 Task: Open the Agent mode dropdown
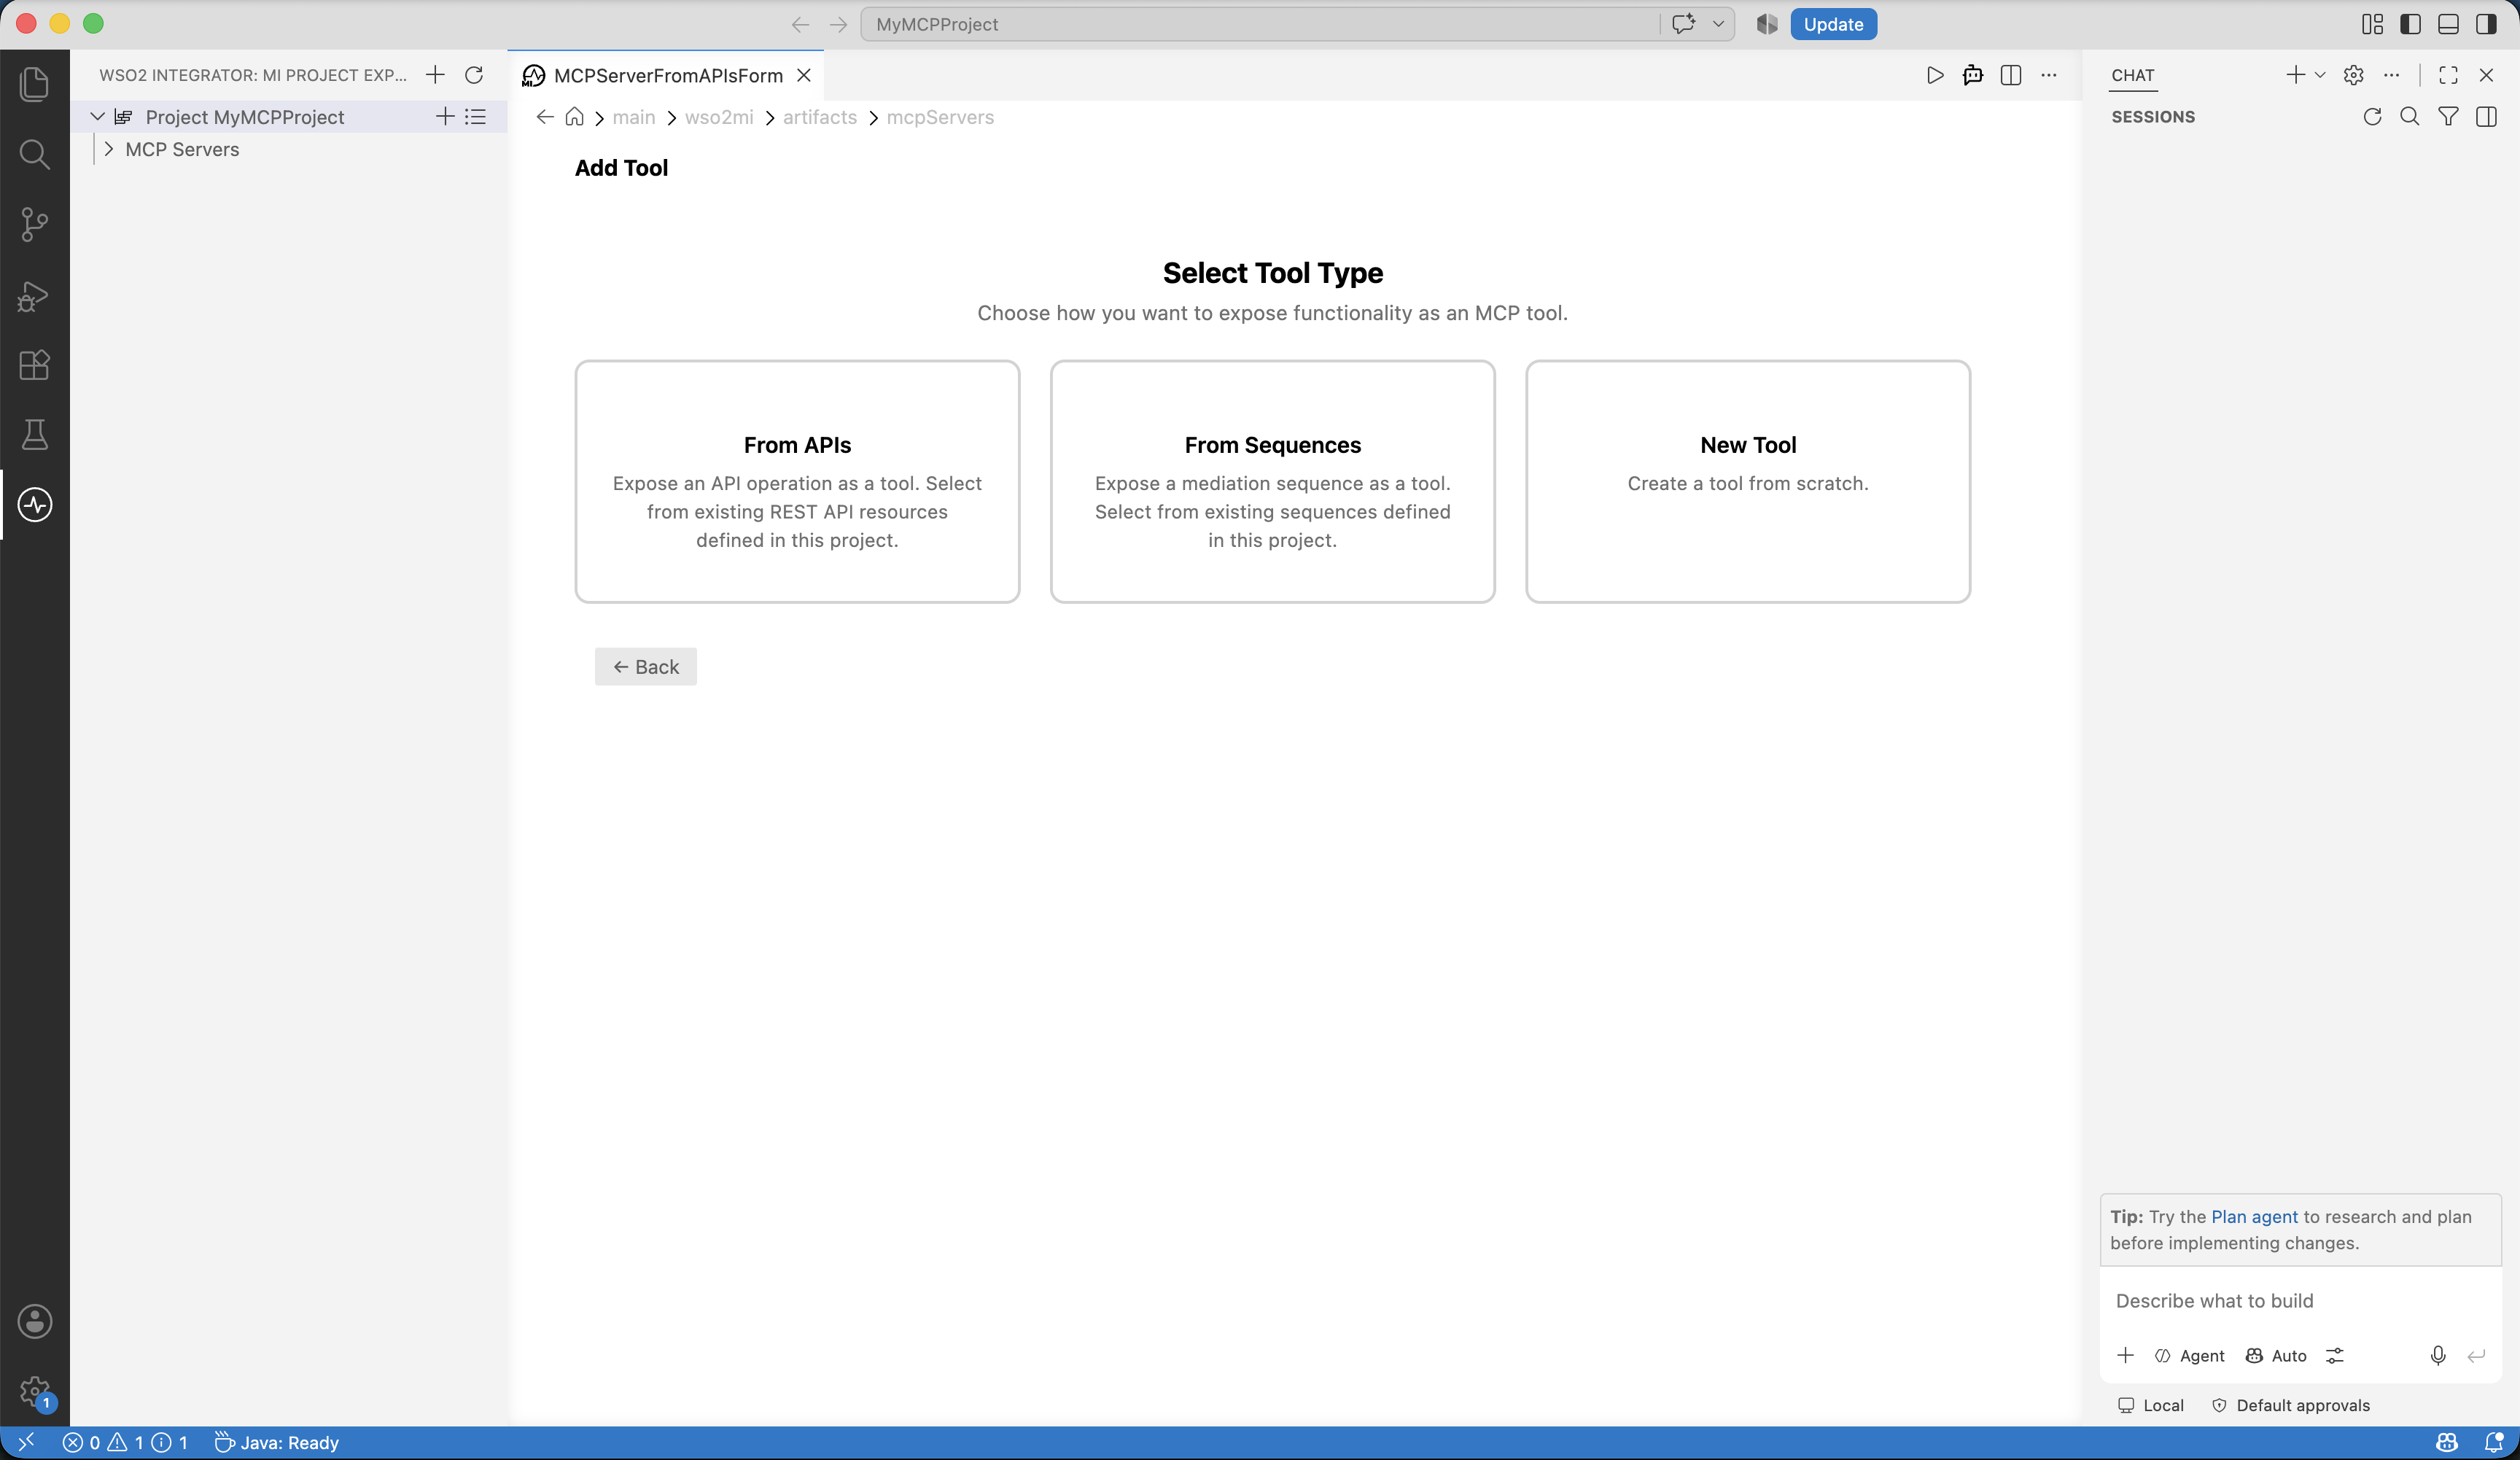click(x=2190, y=1355)
